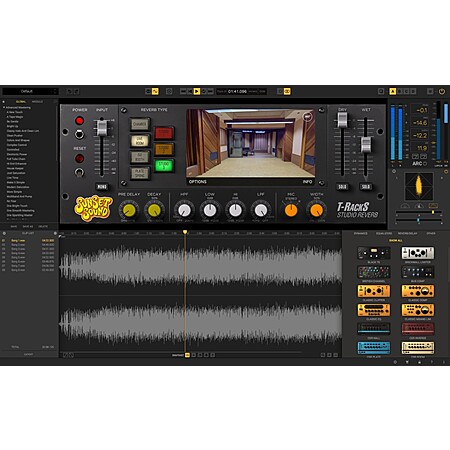Click OPTIONS below the studio image
This screenshot has height=450, width=450.
198,182
